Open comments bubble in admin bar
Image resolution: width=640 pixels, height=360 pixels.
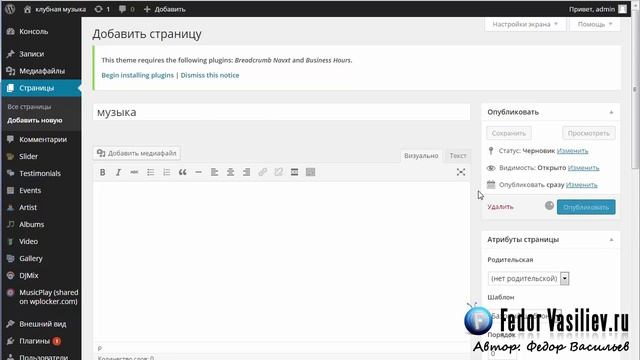pos(126,9)
